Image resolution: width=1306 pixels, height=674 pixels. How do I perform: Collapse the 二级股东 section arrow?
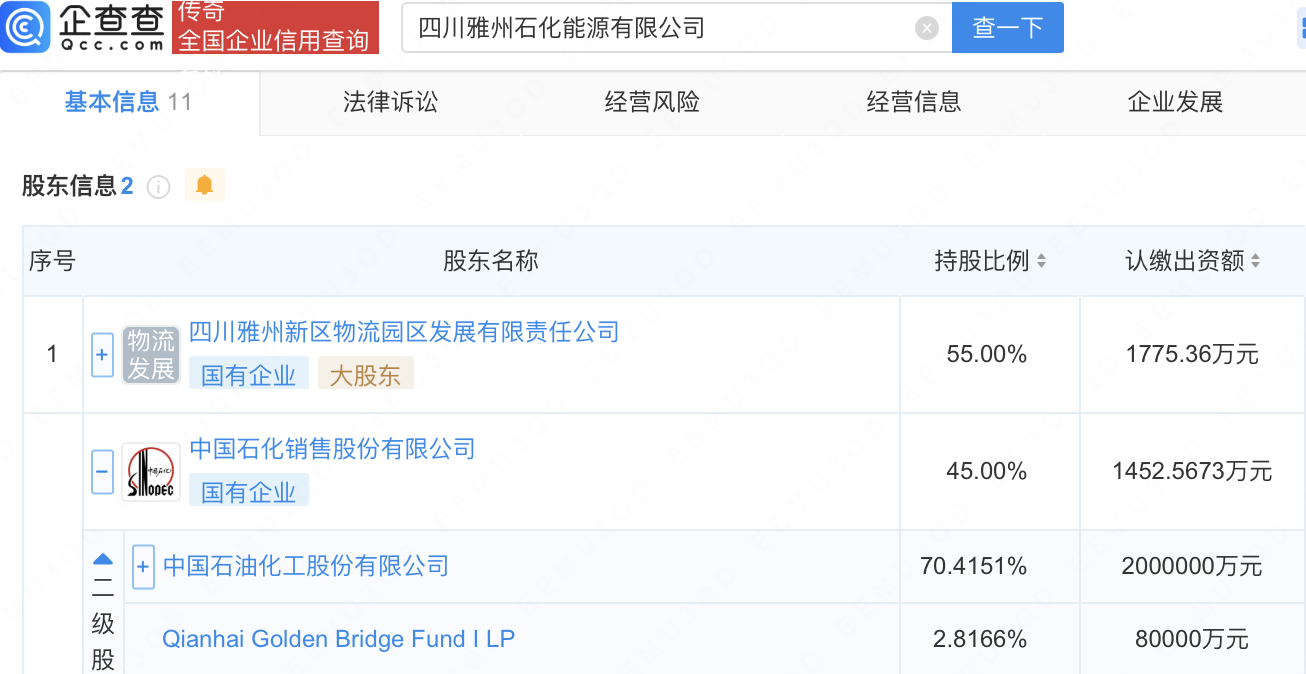[103, 559]
